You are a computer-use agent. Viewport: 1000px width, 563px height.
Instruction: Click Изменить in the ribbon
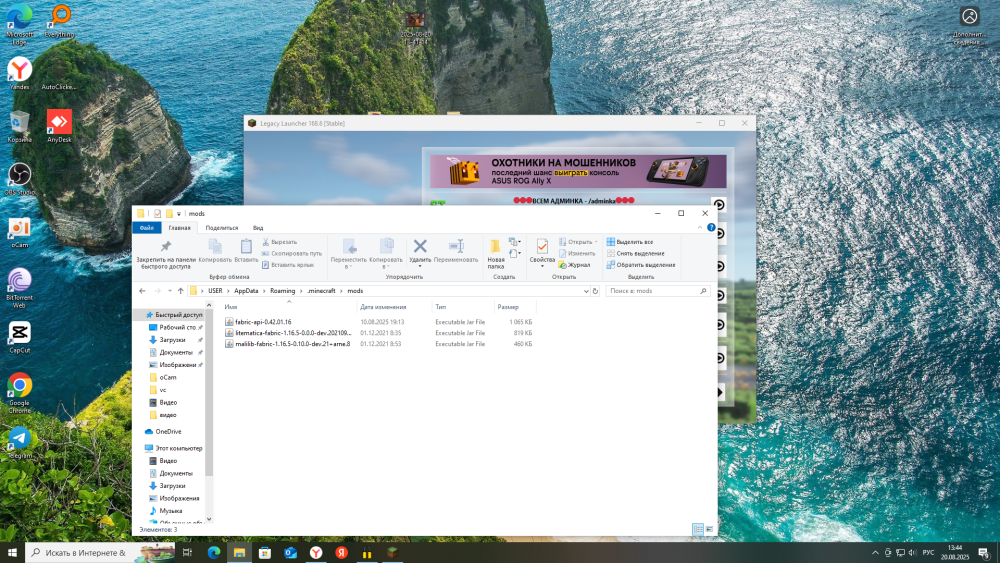577,253
